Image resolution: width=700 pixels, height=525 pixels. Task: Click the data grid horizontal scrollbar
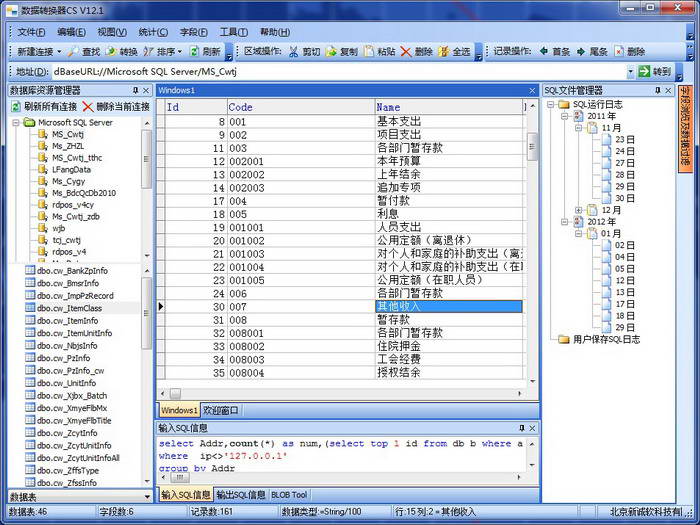point(340,393)
